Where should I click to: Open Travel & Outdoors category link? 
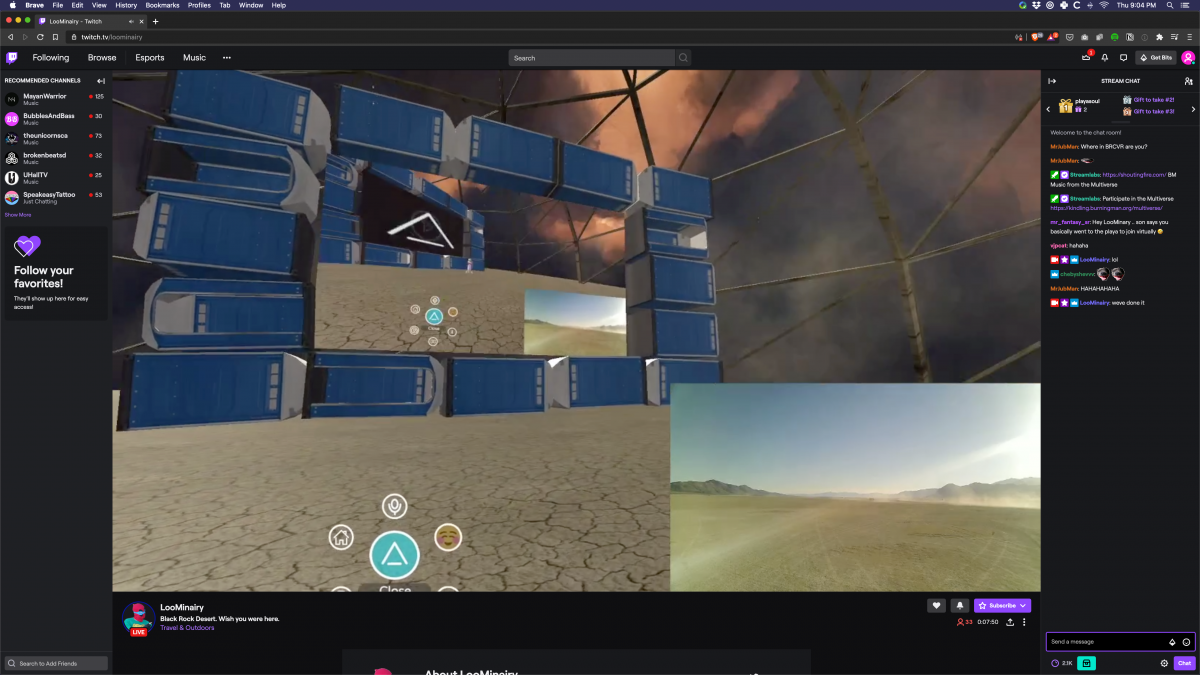tap(187, 628)
